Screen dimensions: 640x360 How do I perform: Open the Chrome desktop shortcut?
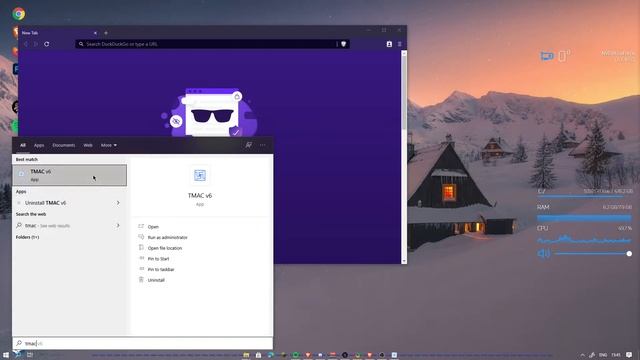tap(18, 13)
